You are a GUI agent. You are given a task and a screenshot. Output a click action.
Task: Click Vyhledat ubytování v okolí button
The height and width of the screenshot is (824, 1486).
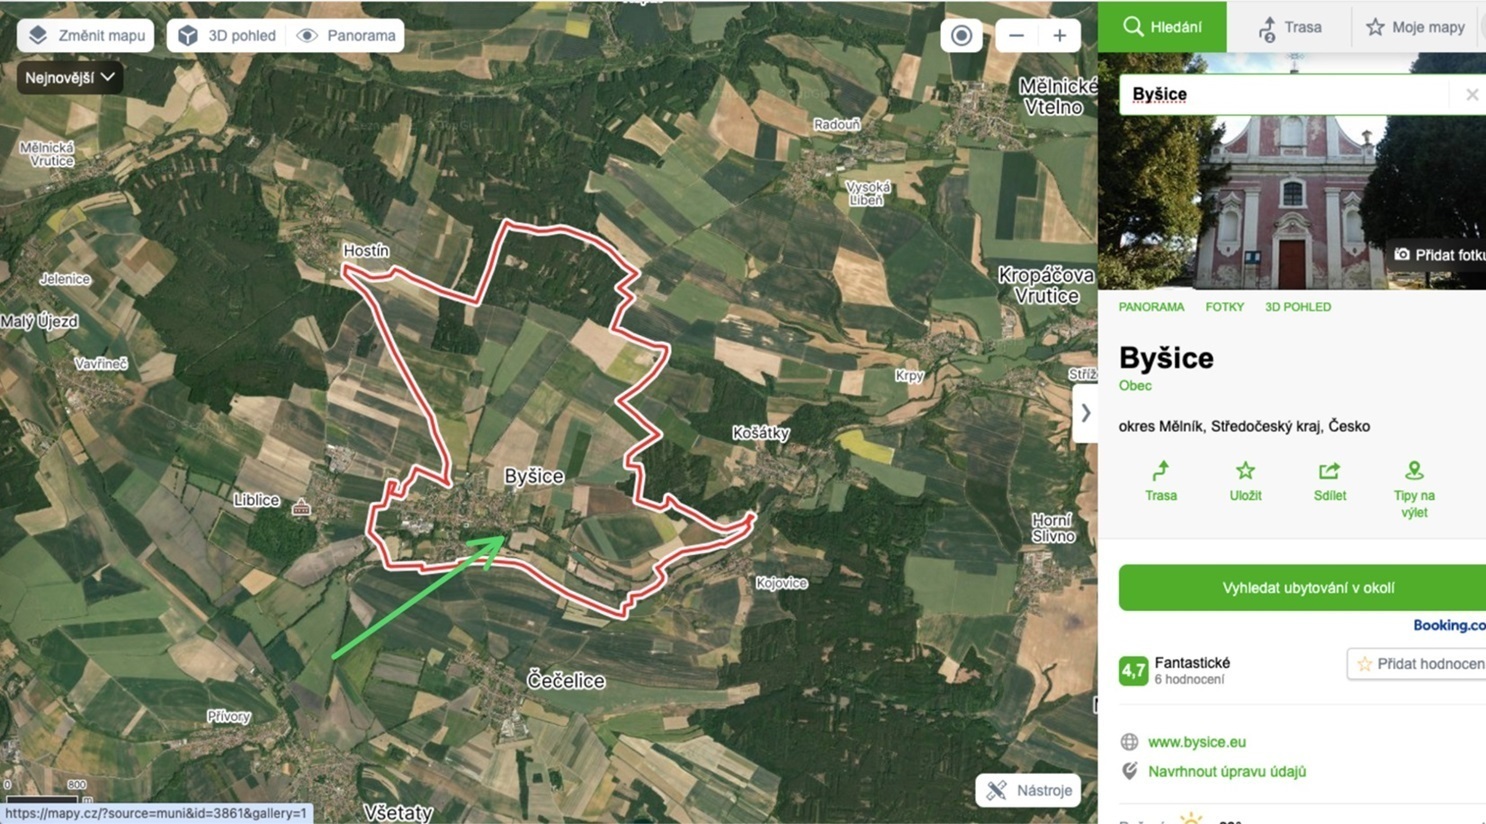(1302, 588)
